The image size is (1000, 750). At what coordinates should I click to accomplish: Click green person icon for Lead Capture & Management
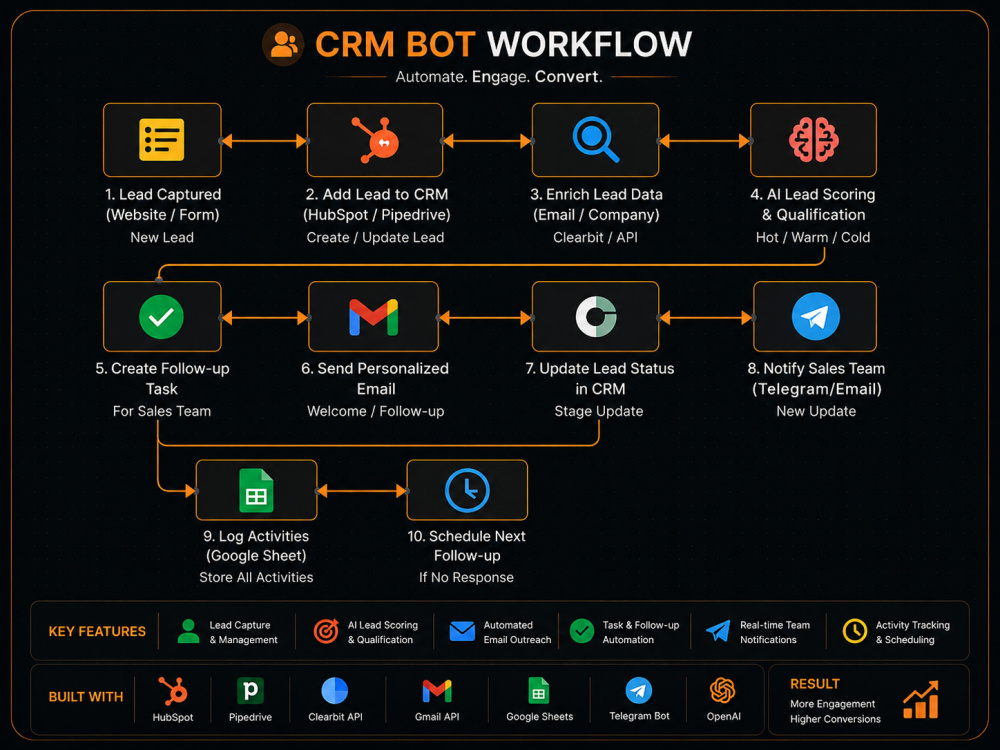pyautogui.click(x=188, y=631)
